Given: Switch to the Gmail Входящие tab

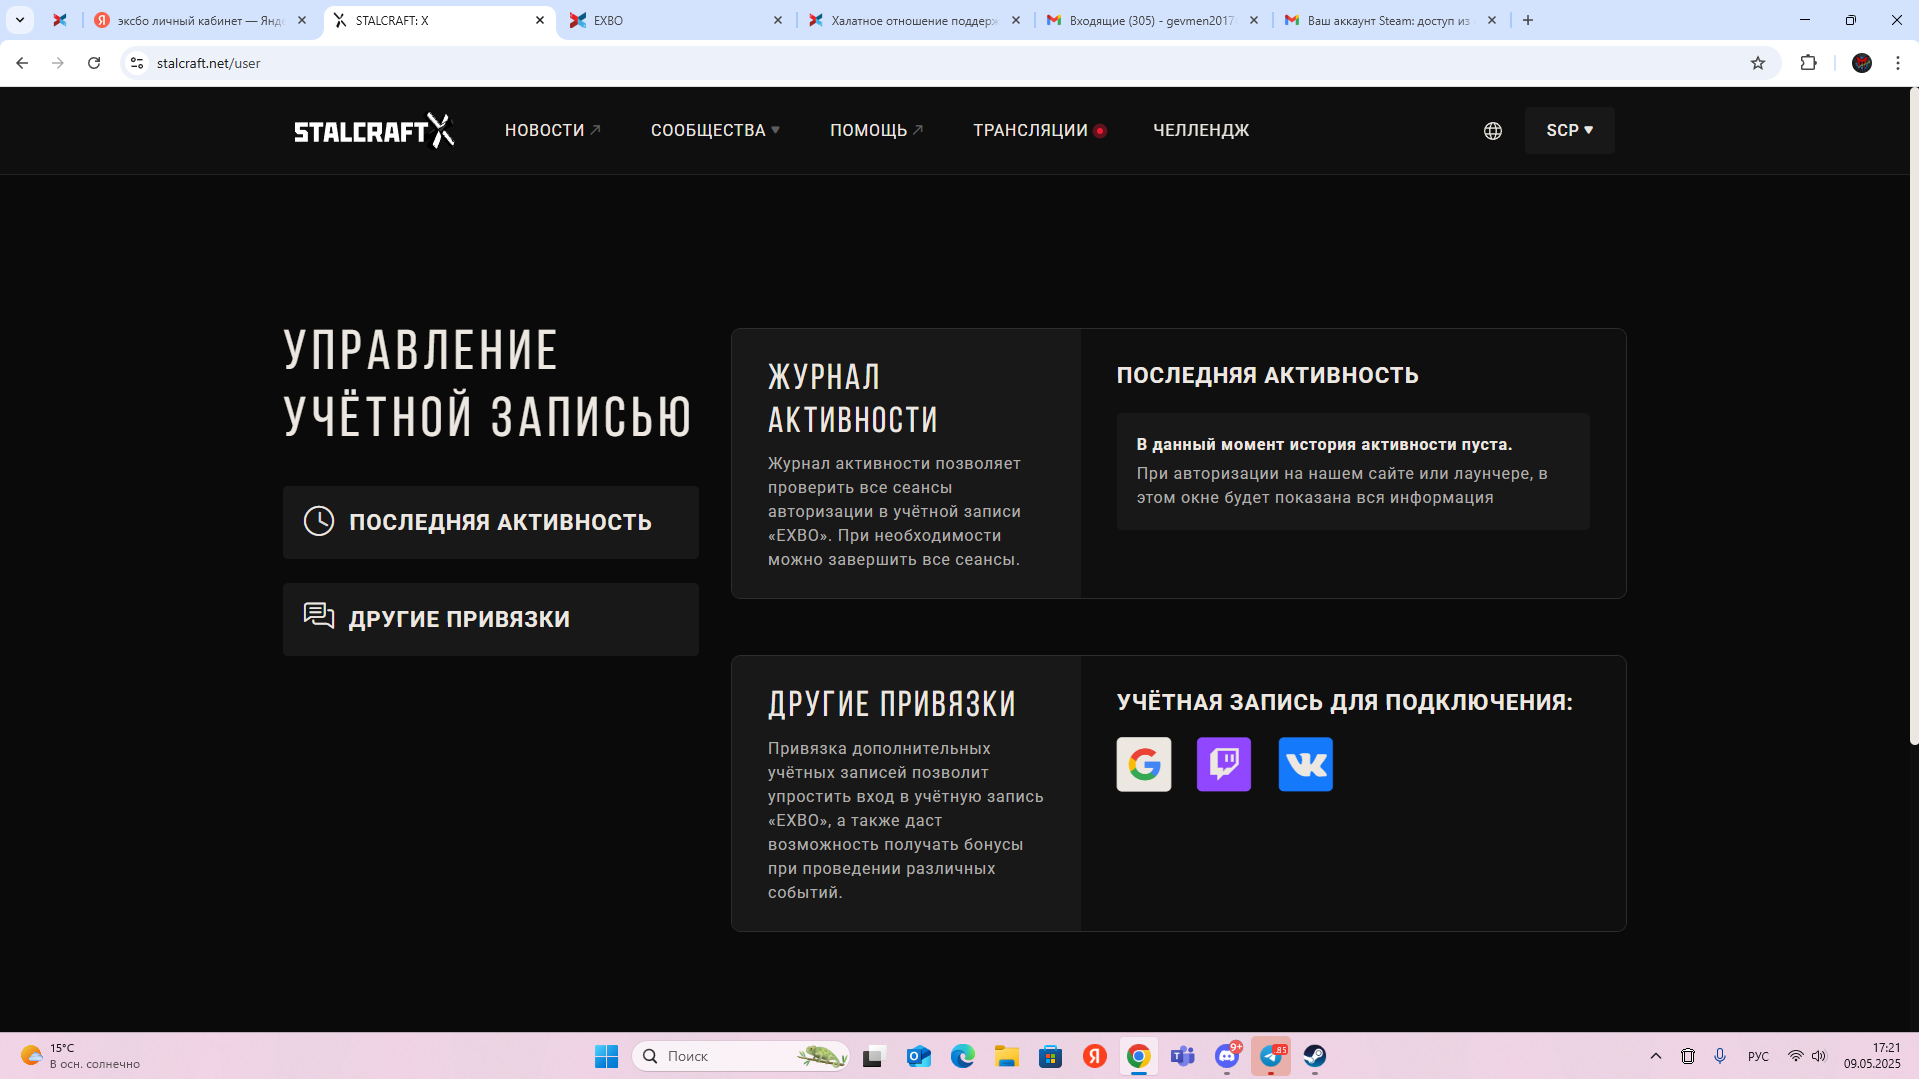Looking at the screenshot, I should pyautogui.click(x=1152, y=20).
